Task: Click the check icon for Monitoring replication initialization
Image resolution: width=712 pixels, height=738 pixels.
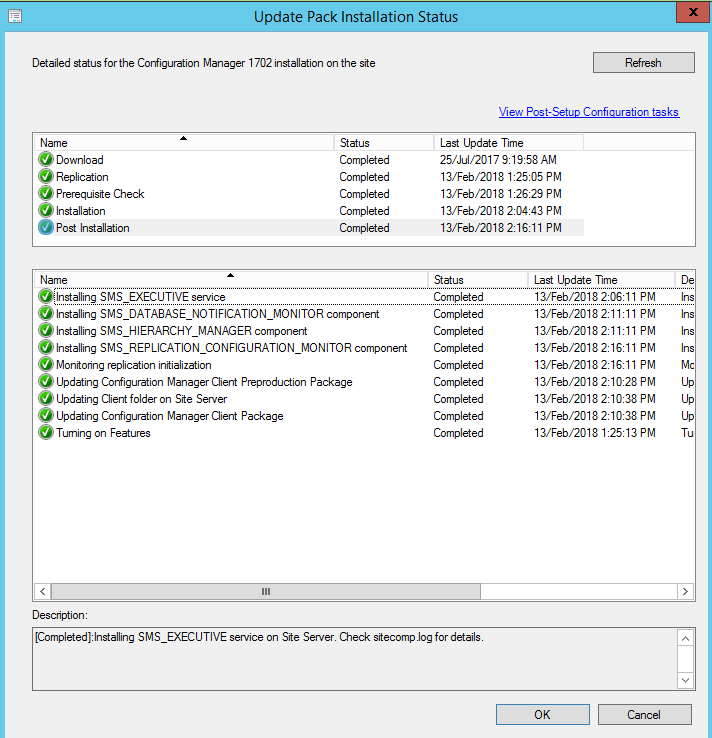Action: [46, 364]
